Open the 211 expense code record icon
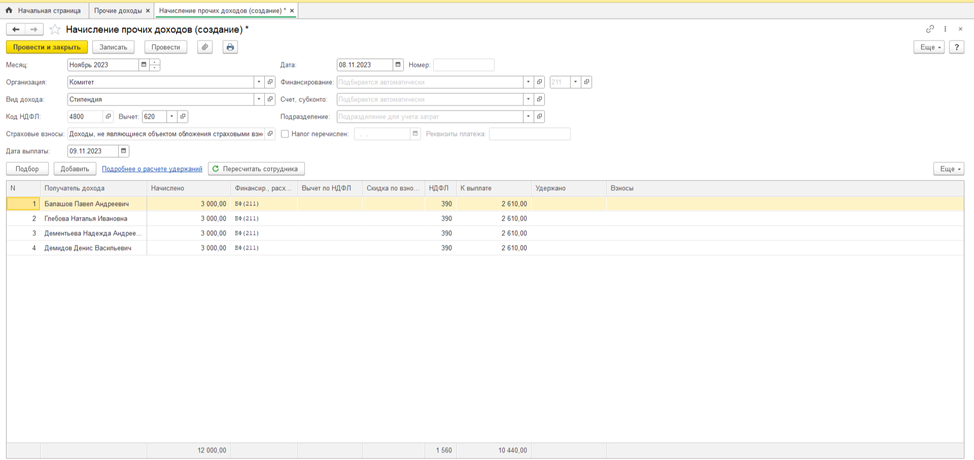Screen dimensions: 974x460 586,82
